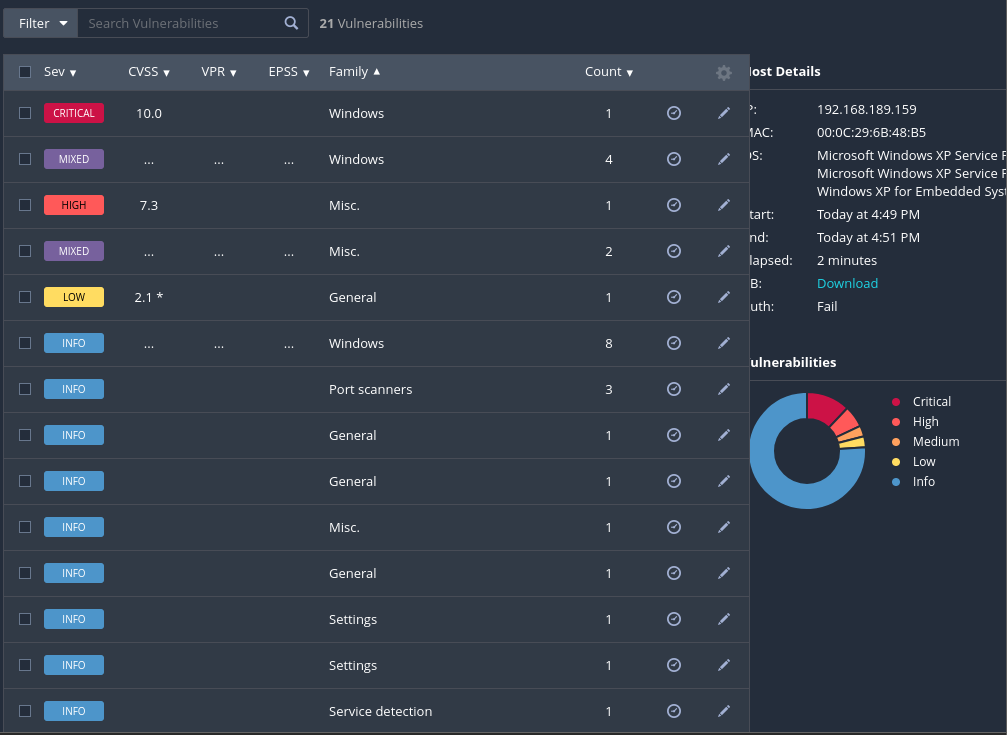Click the count 8 in INFO Windows row
The width and height of the screenshot is (1007, 735).
pos(609,344)
